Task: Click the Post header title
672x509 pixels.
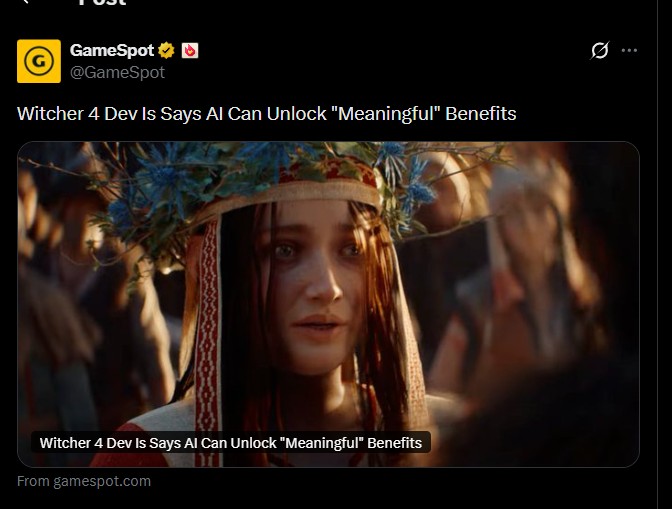Action: [x=102, y=3]
